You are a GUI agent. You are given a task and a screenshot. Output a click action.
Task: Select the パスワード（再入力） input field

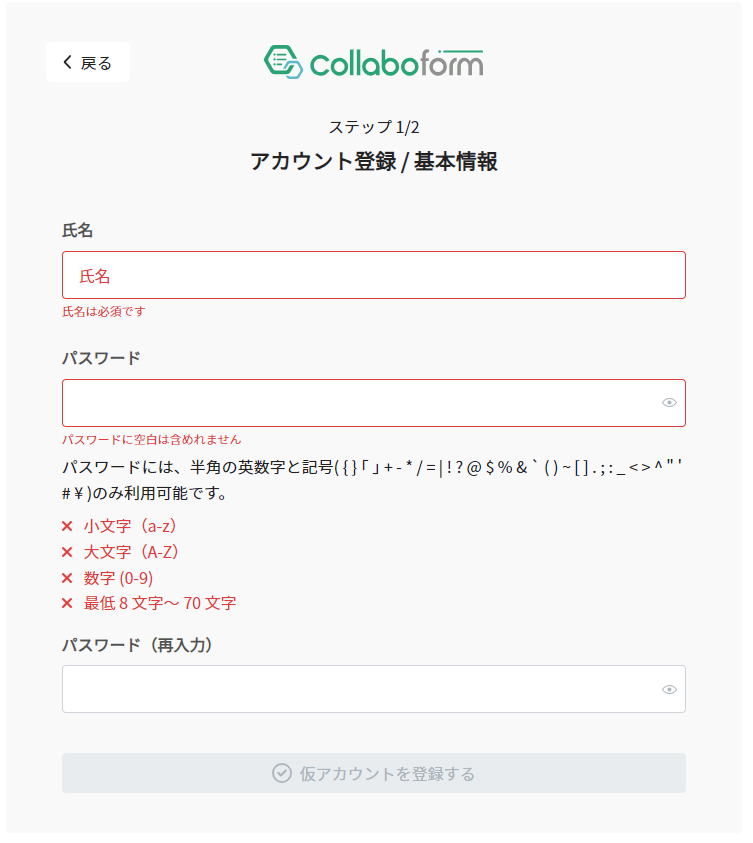[374, 689]
